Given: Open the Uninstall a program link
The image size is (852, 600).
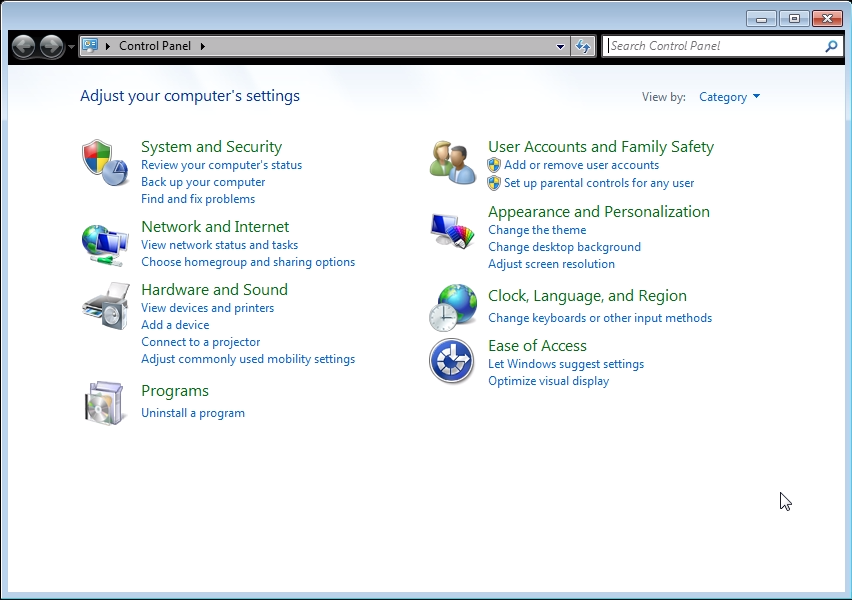Looking at the screenshot, I should [x=193, y=413].
